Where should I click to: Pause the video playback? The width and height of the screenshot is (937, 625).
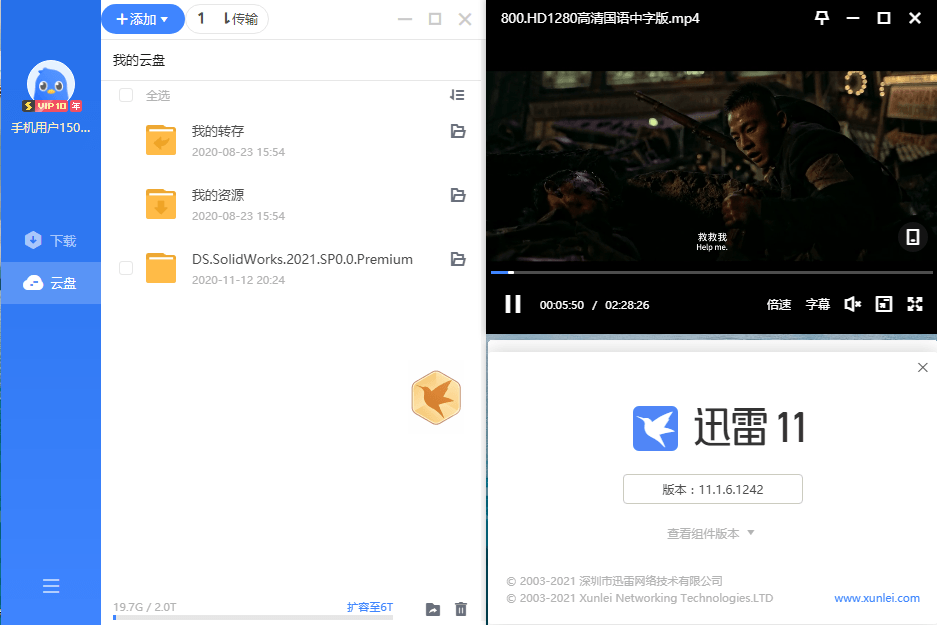512,304
